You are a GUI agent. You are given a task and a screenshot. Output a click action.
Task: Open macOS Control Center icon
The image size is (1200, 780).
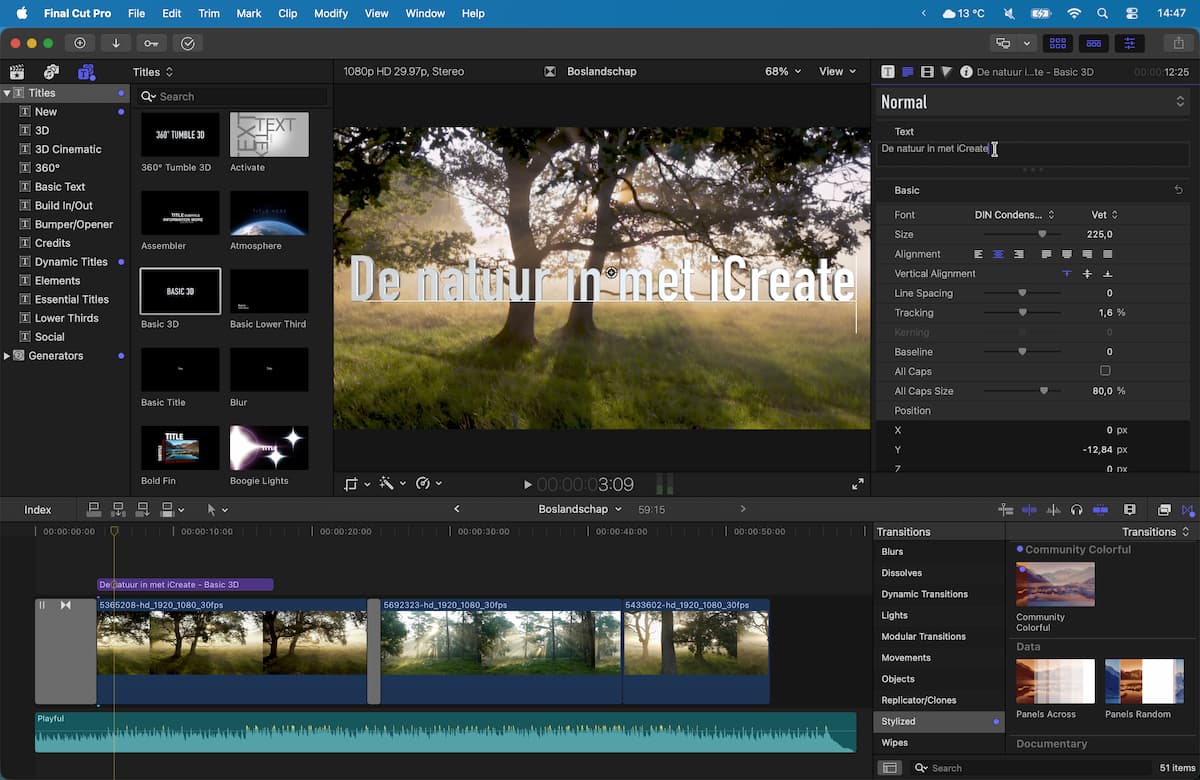[1131, 13]
